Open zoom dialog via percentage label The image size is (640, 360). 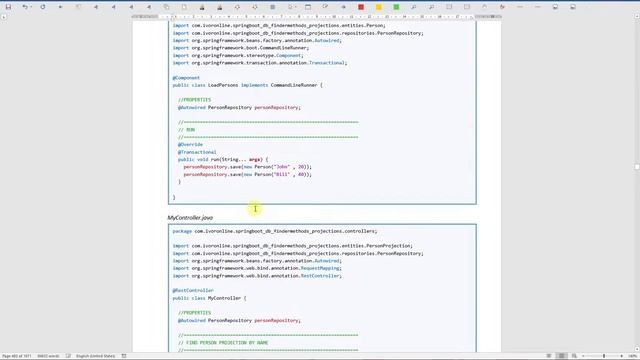(632, 356)
